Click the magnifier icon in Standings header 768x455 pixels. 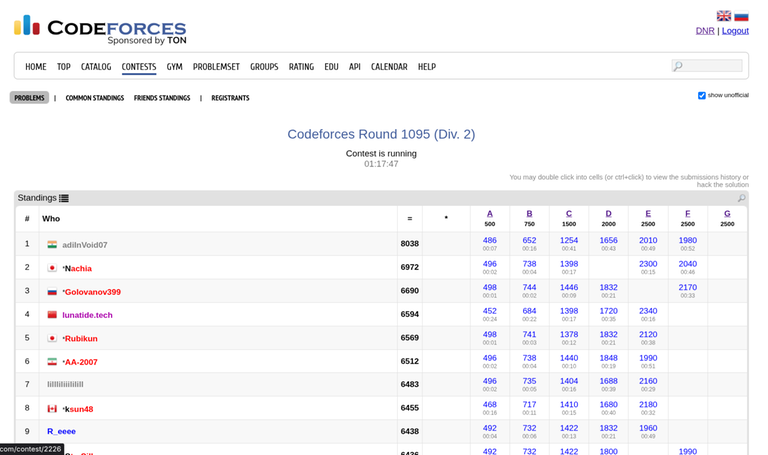coord(741,198)
